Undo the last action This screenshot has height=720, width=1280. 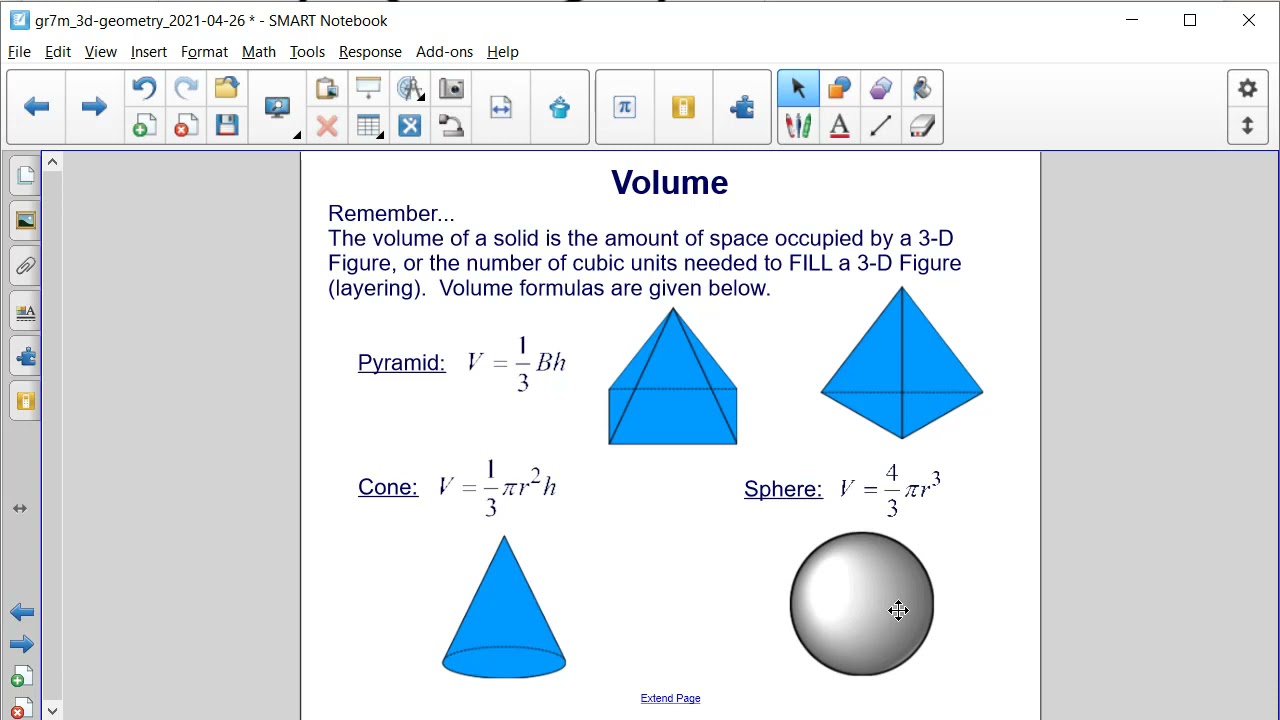coord(144,88)
